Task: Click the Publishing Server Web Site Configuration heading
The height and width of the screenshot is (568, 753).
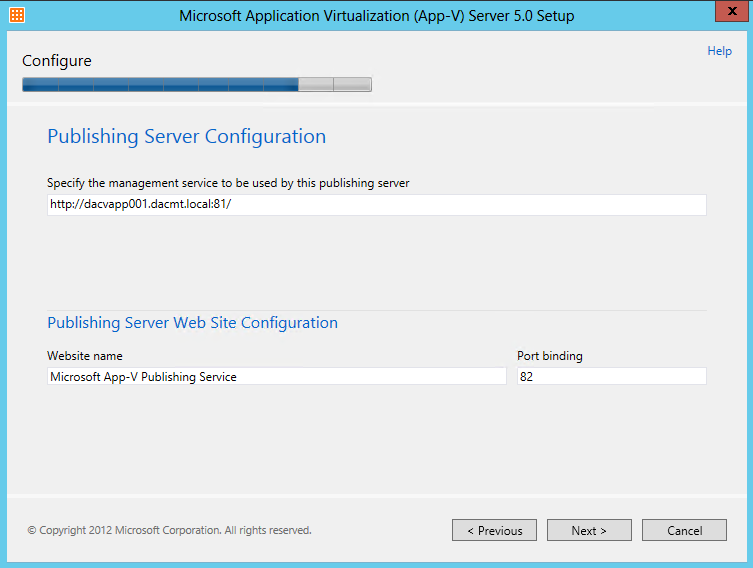Action: (192, 323)
